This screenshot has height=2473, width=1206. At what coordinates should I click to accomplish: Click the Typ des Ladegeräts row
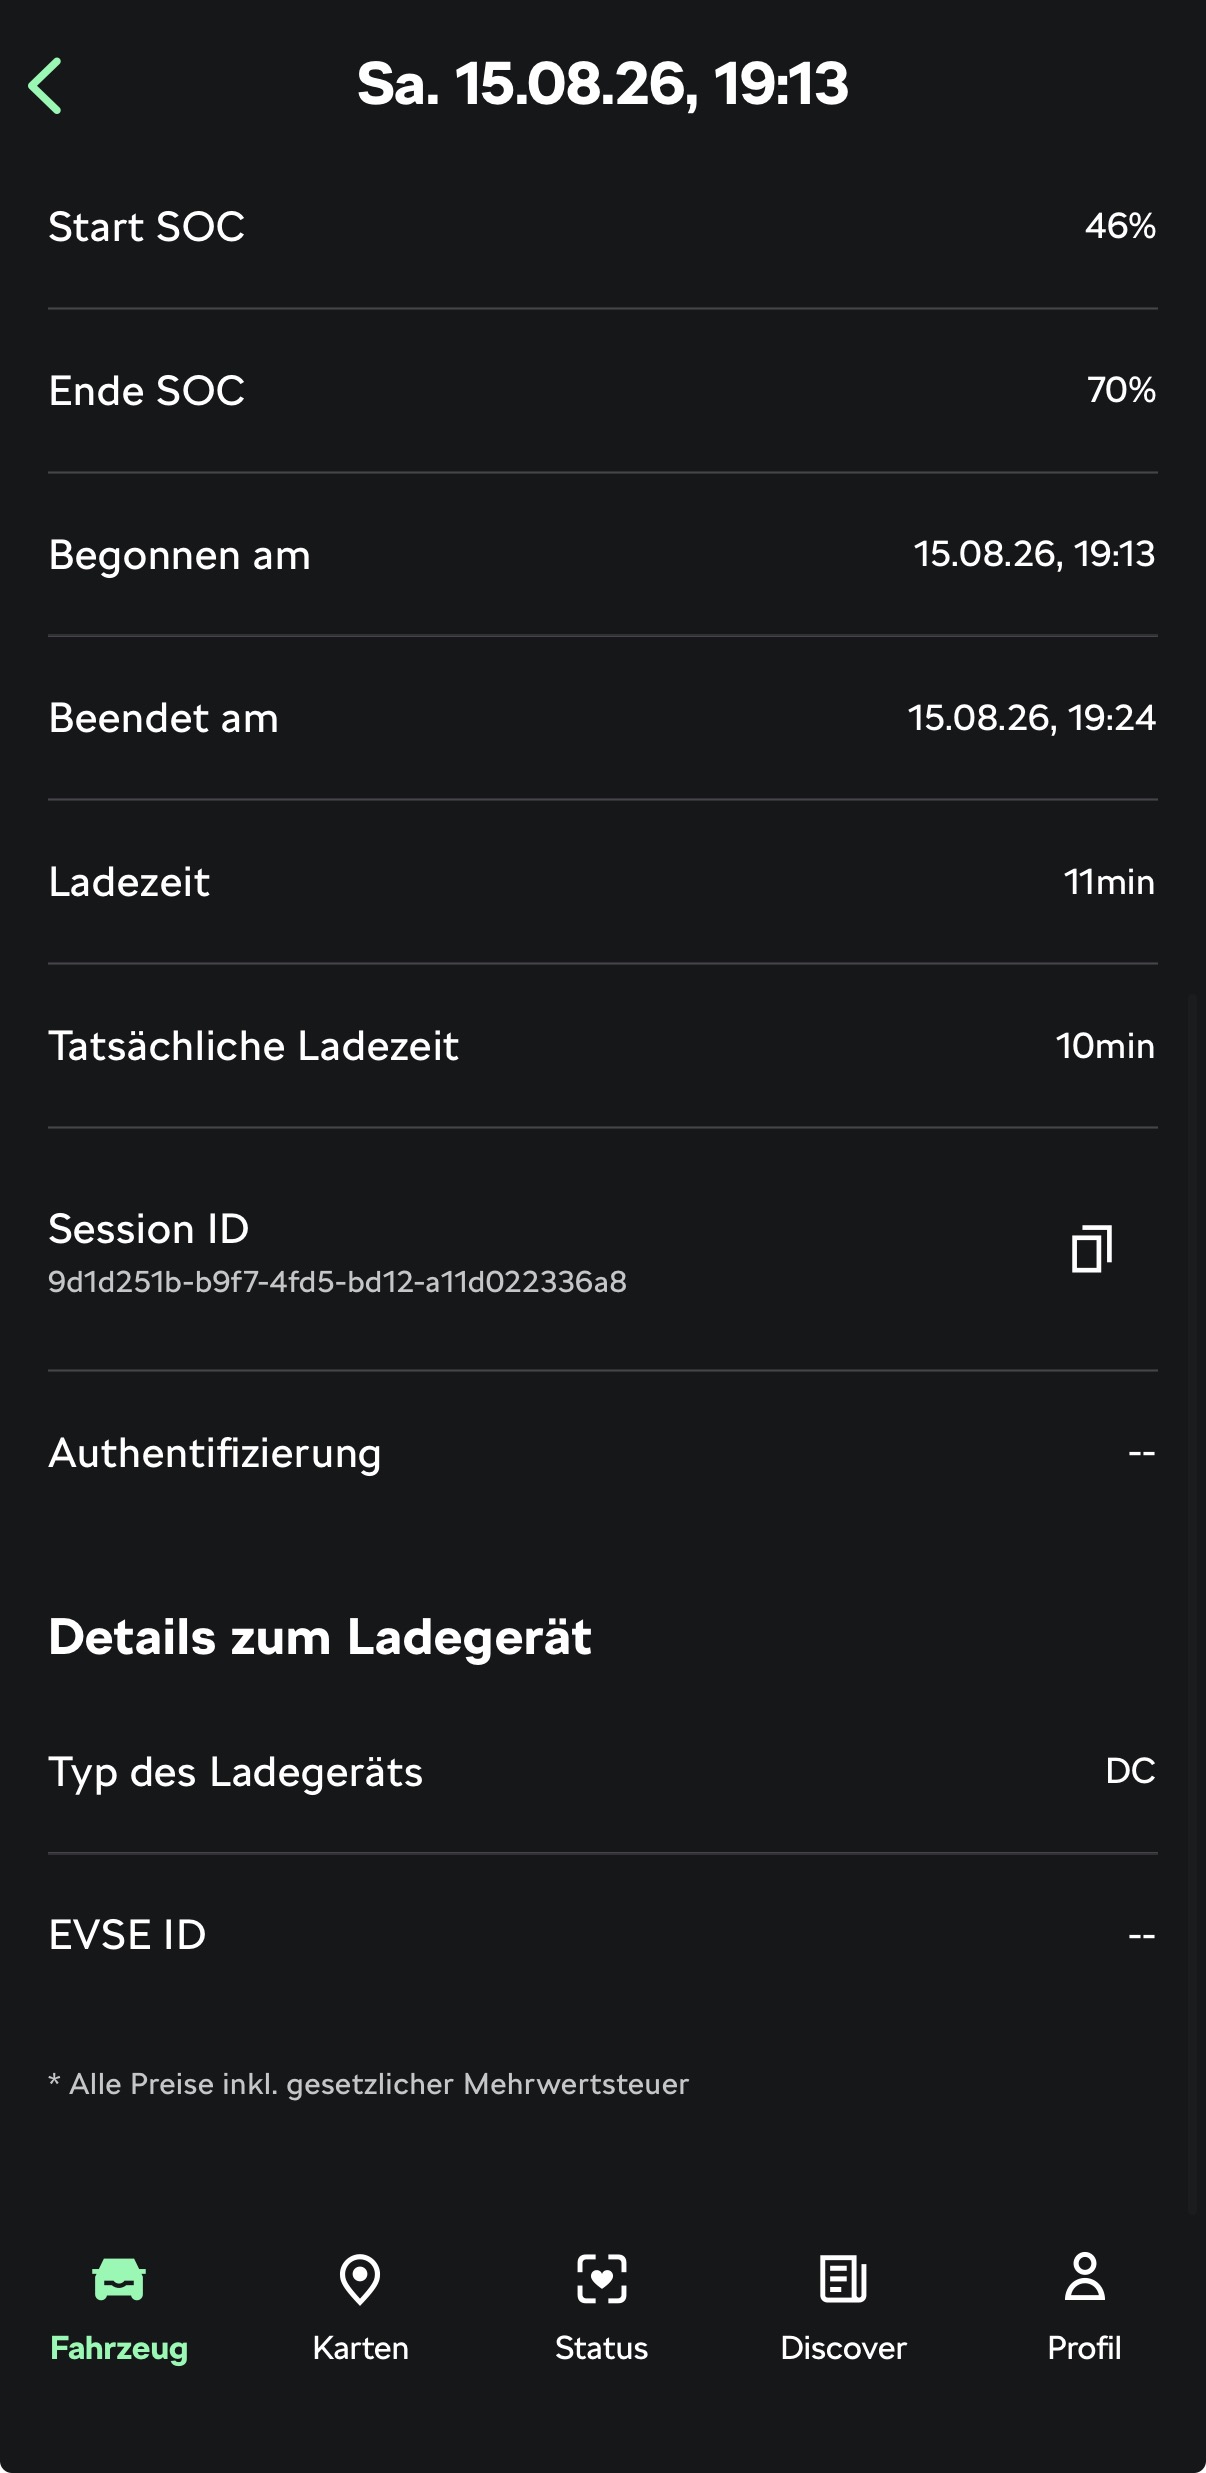coord(603,1771)
